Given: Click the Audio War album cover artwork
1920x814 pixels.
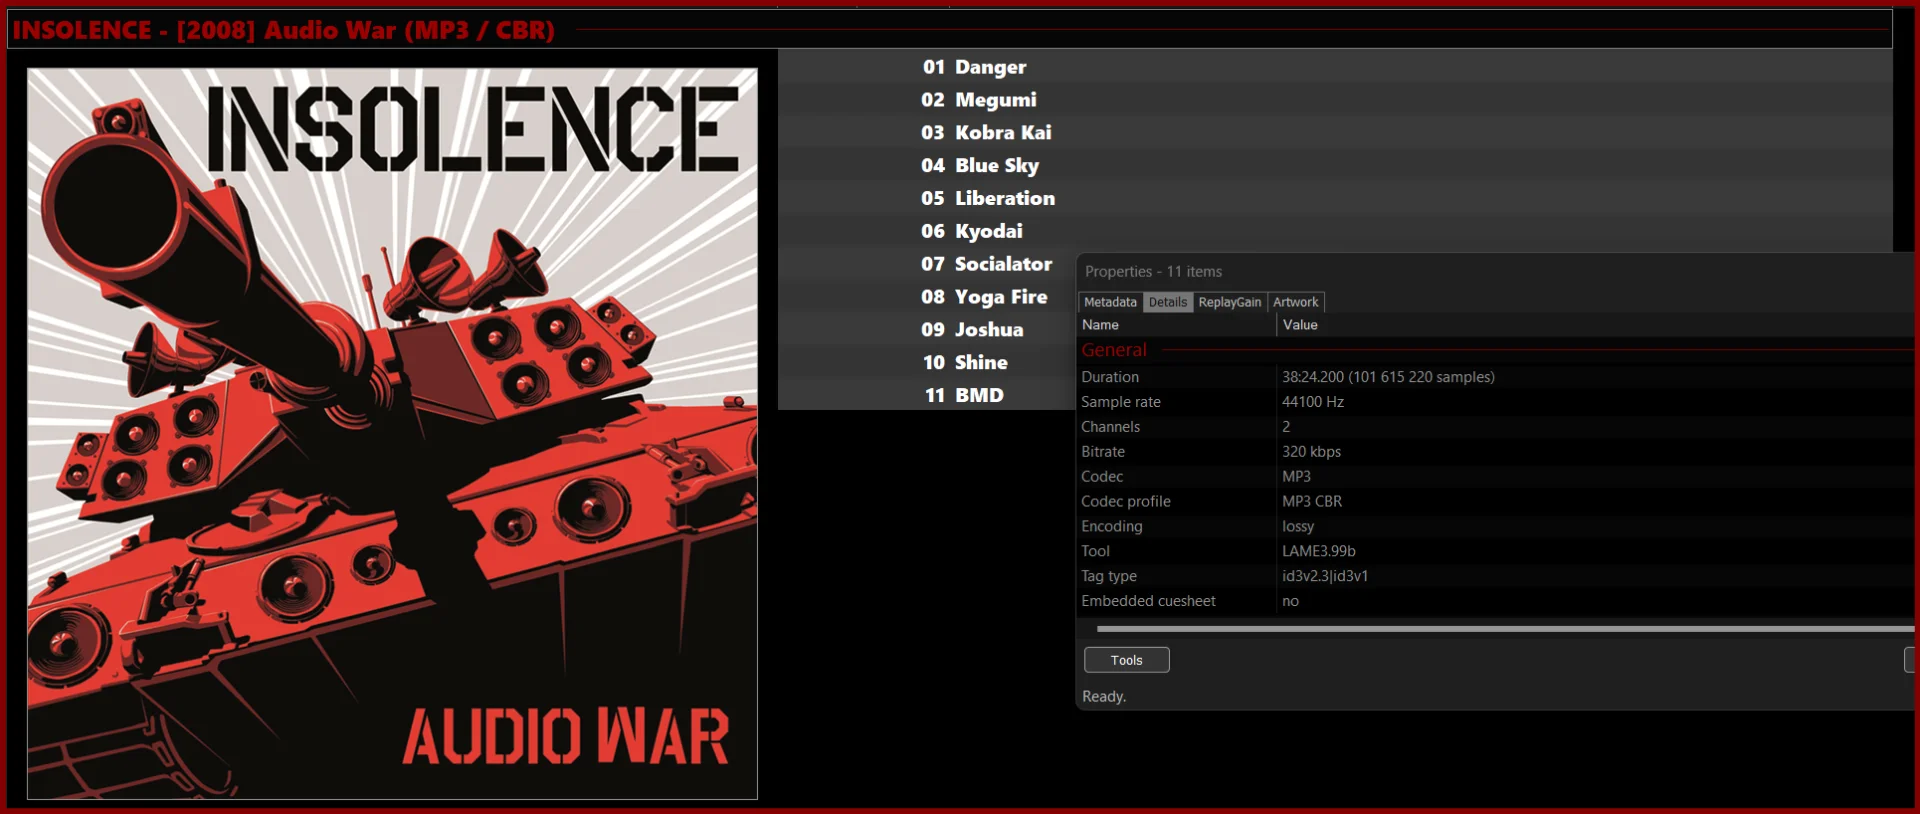Looking at the screenshot, I should 392,433.
